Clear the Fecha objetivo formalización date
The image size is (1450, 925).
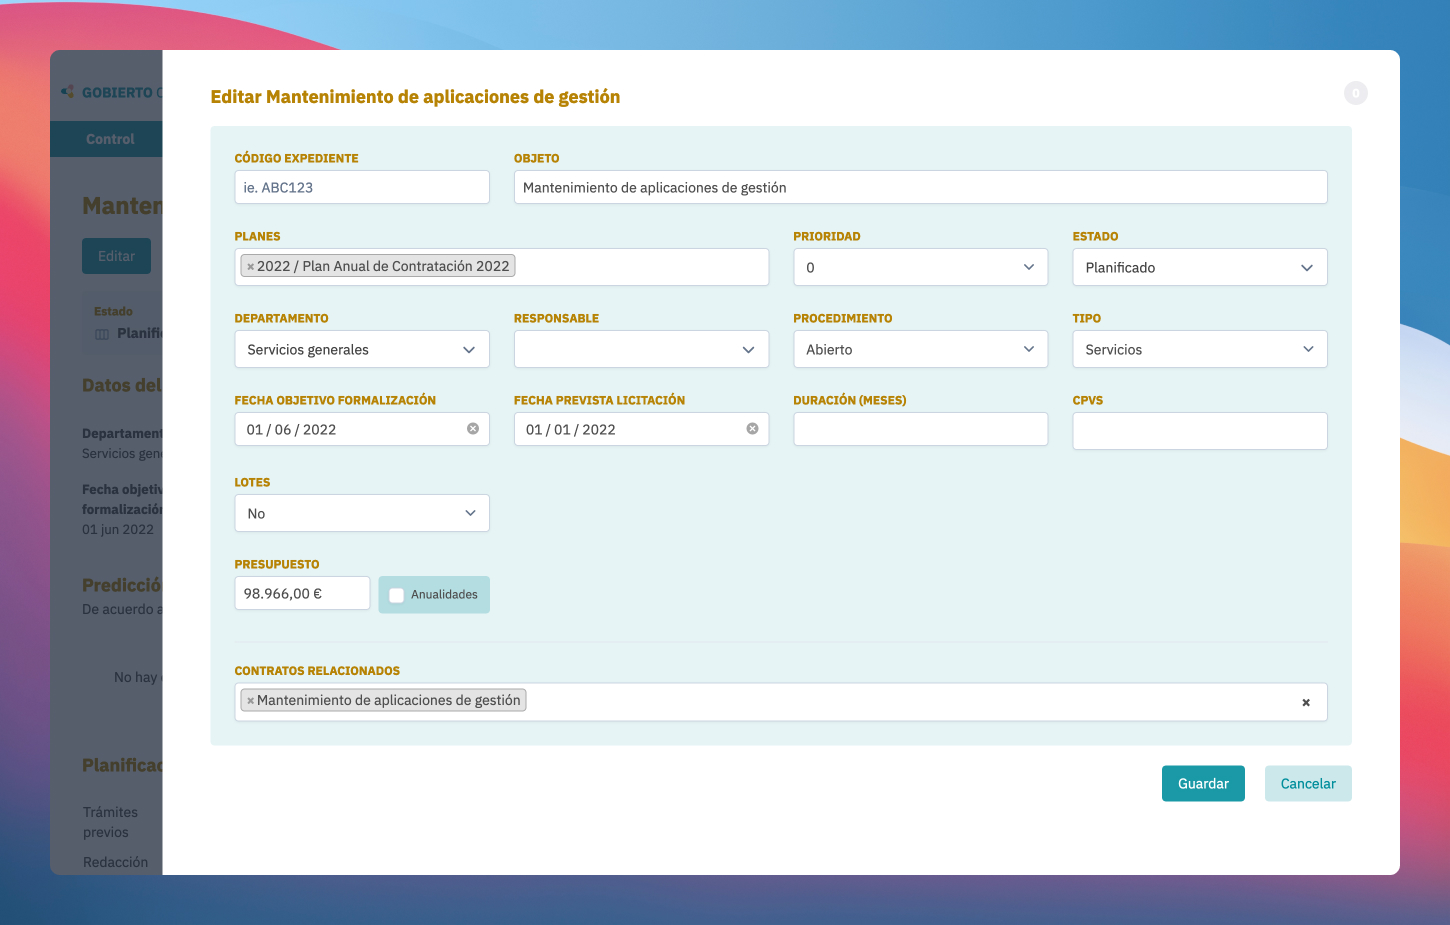click(473, 429)
